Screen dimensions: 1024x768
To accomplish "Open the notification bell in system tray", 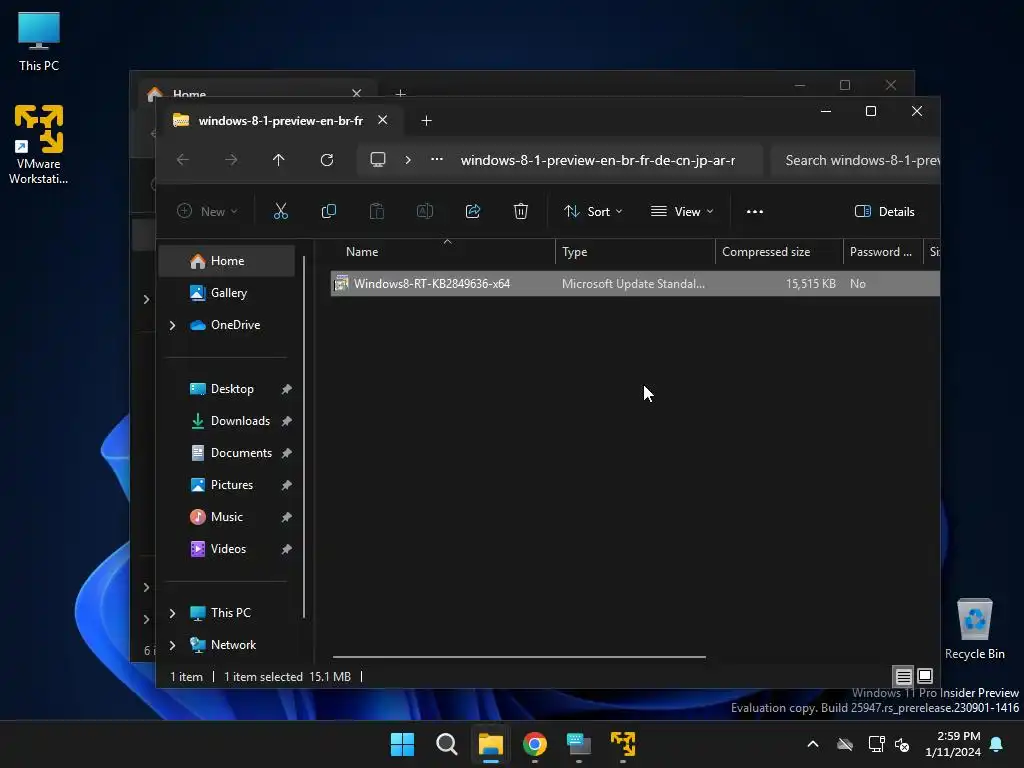I will (997, 744).
